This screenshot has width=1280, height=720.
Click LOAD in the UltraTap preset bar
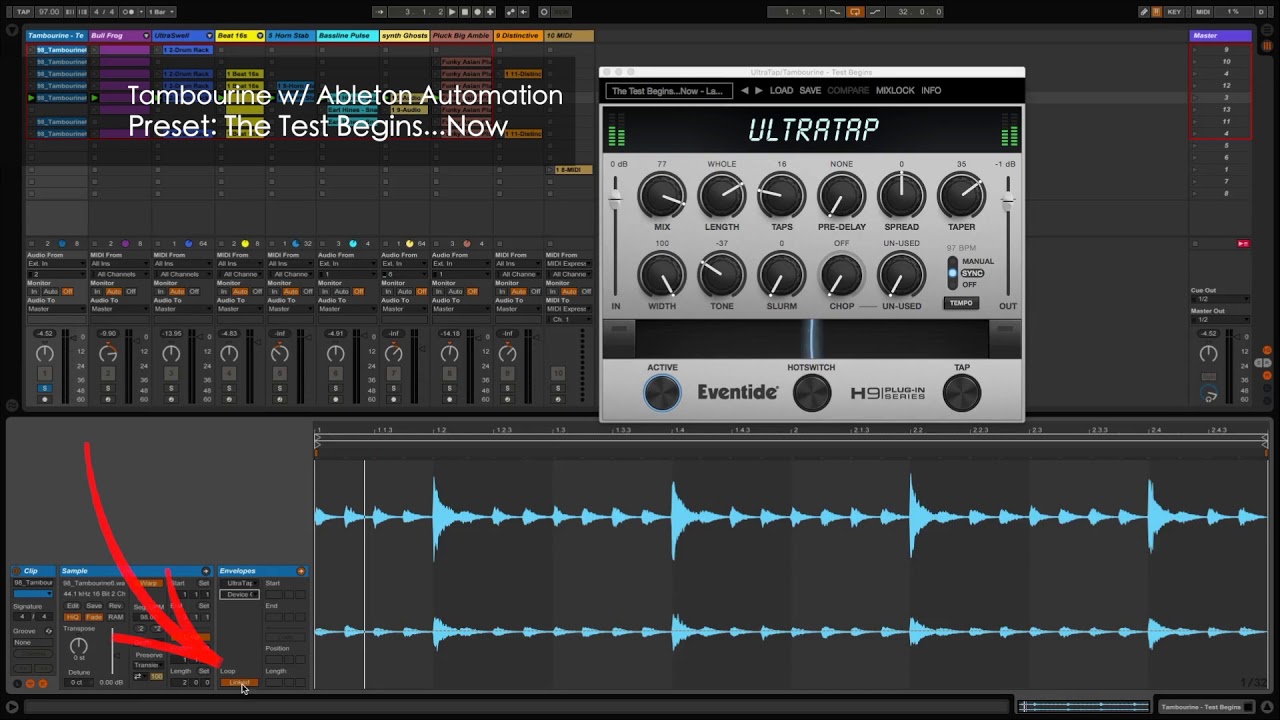click(x=781, y=90)
